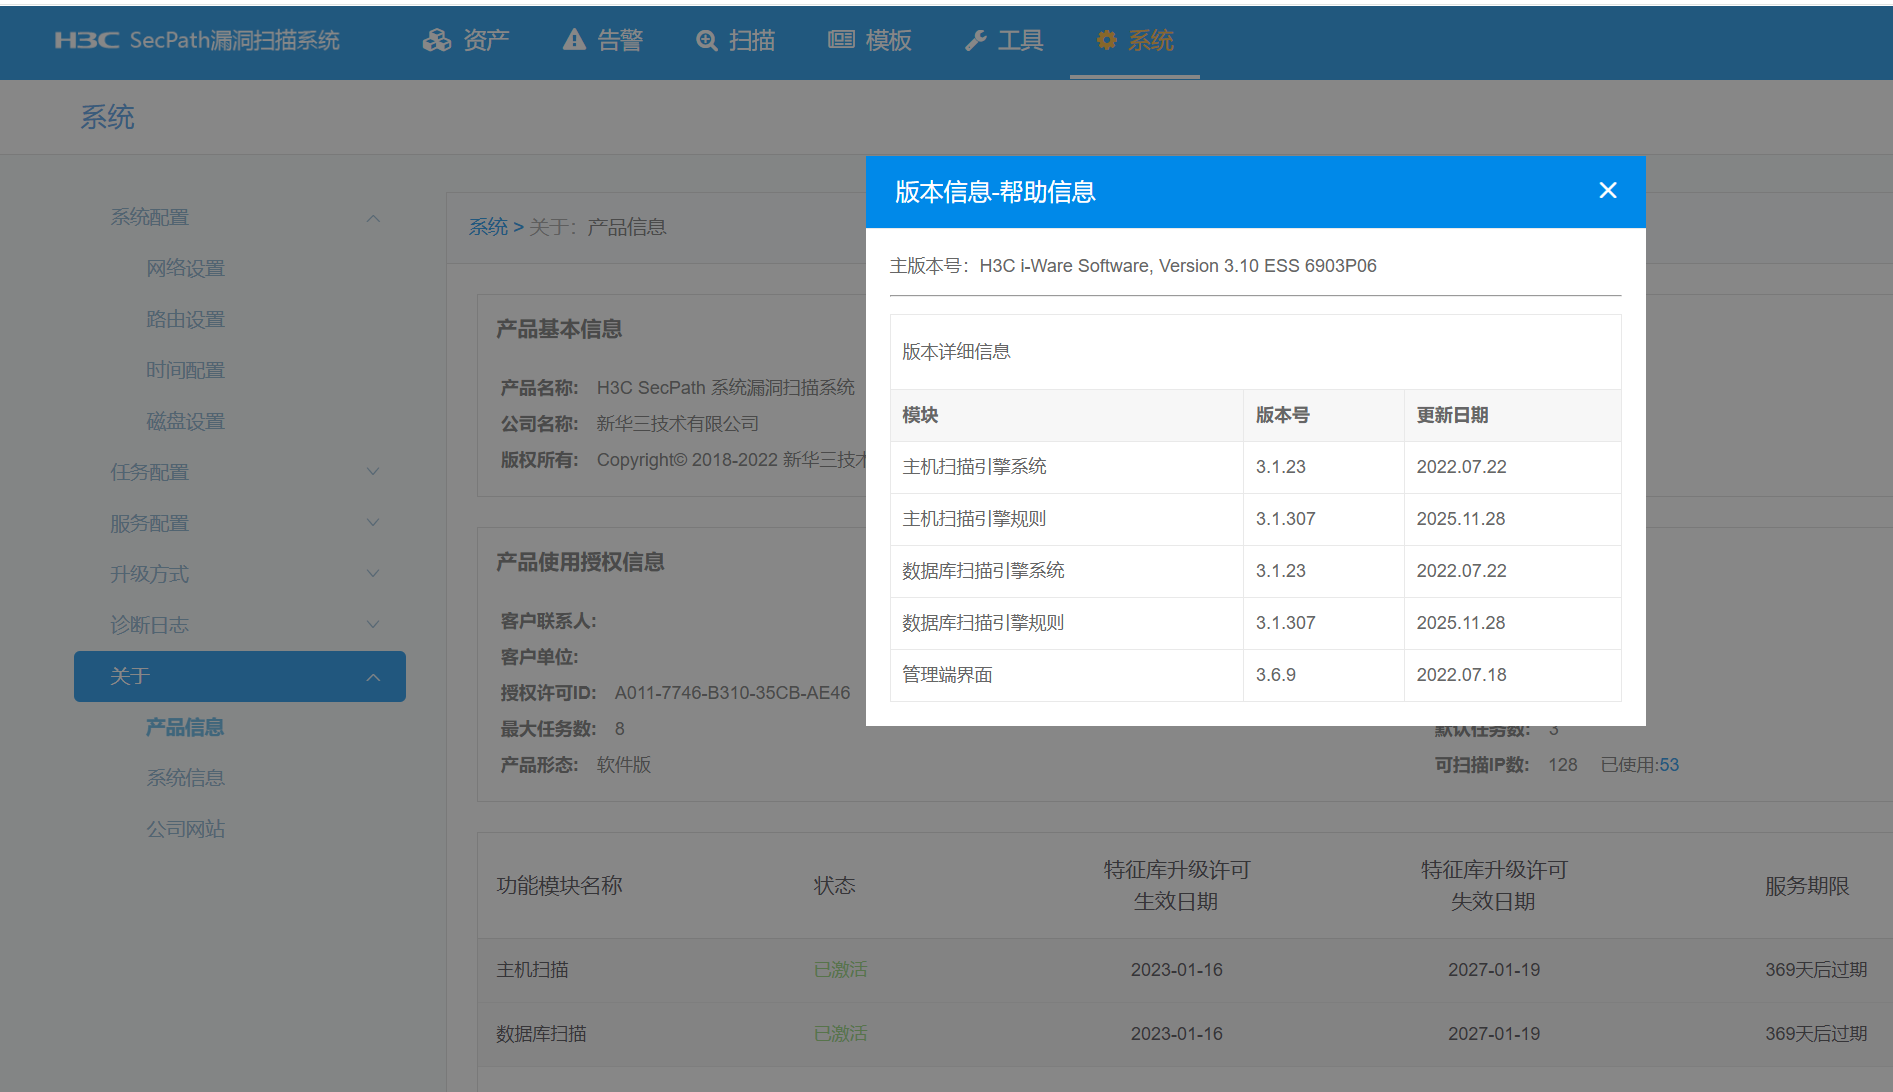The height and width of the screenshot is (1092, 1893).
Task: Click the 系统 breadcrumb link
Action: tap(488, 227)
